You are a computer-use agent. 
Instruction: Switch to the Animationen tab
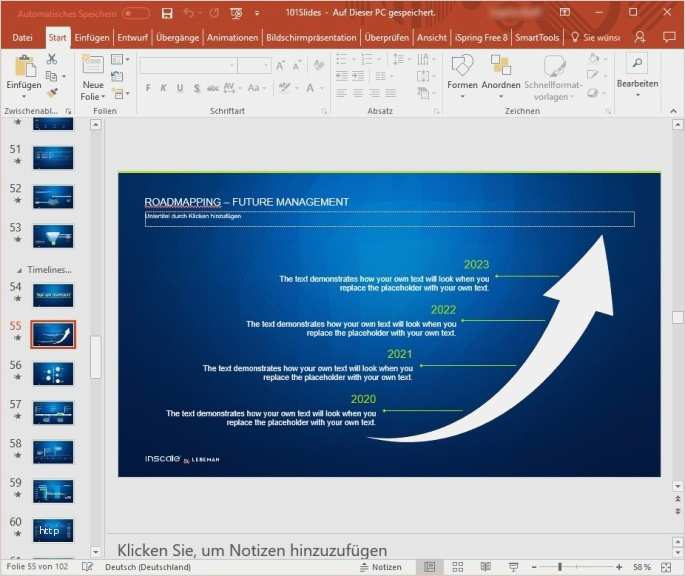click(232, 38)
